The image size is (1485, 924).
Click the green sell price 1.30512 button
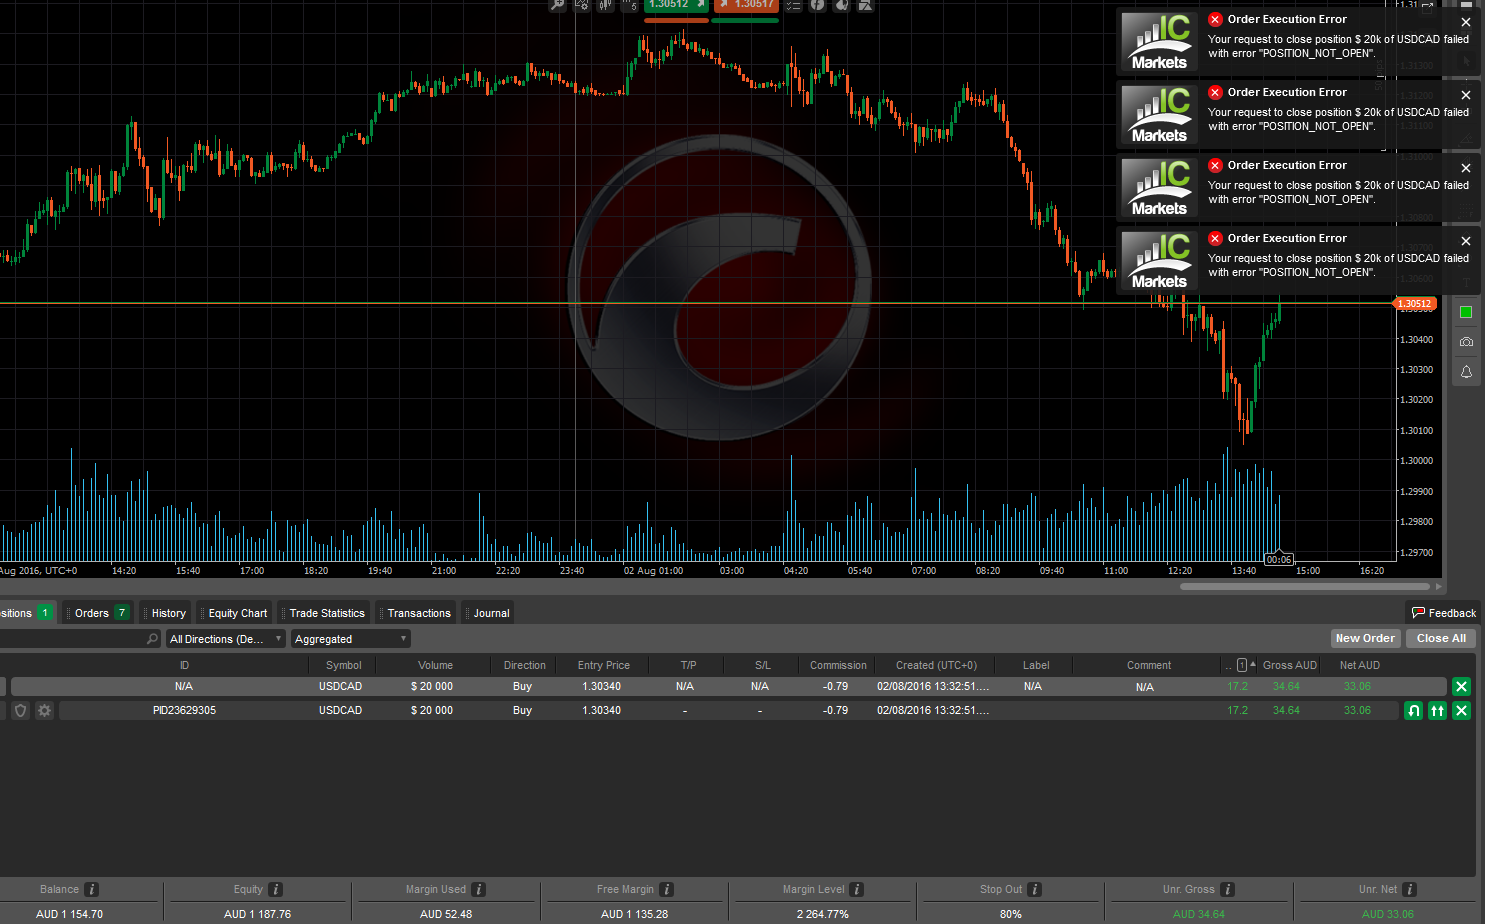677,5
